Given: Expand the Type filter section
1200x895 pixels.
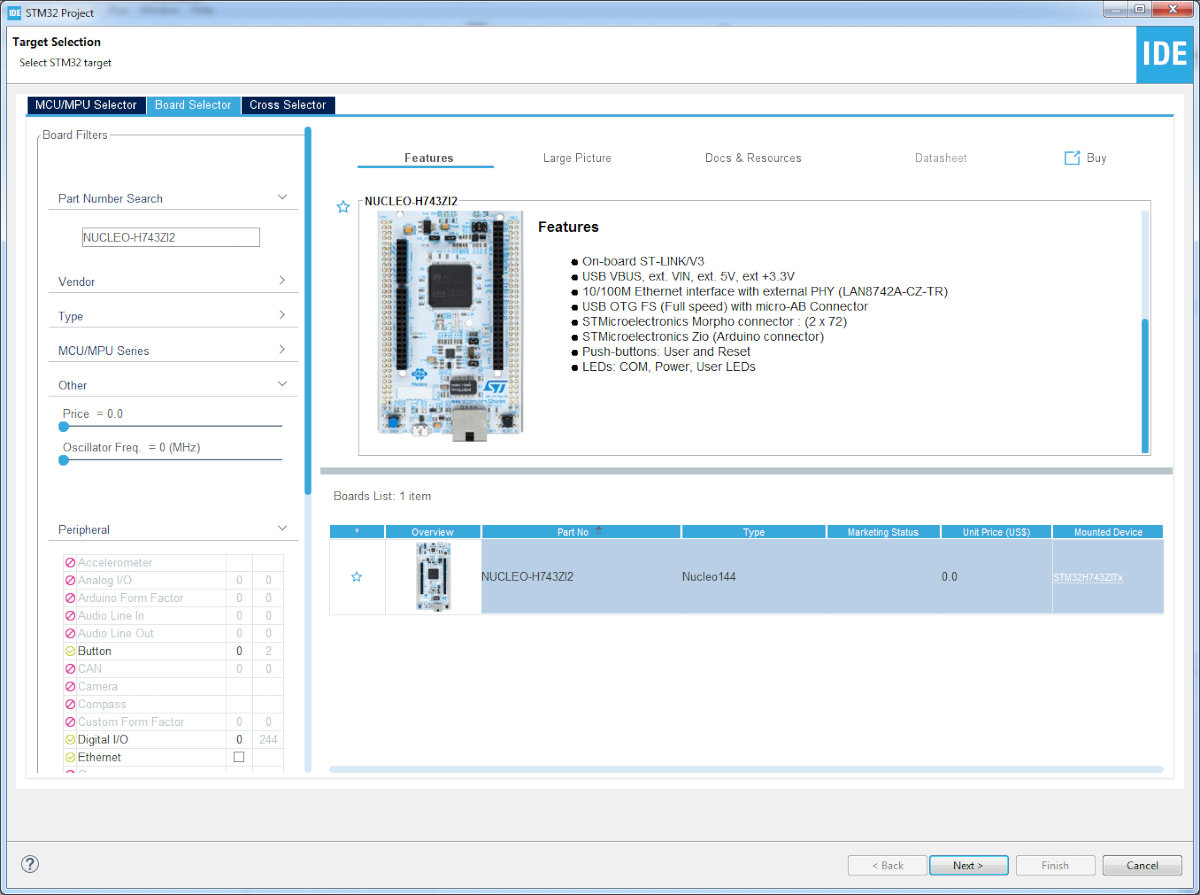Looking at the screenshot, I should click(x=282, y=316).
